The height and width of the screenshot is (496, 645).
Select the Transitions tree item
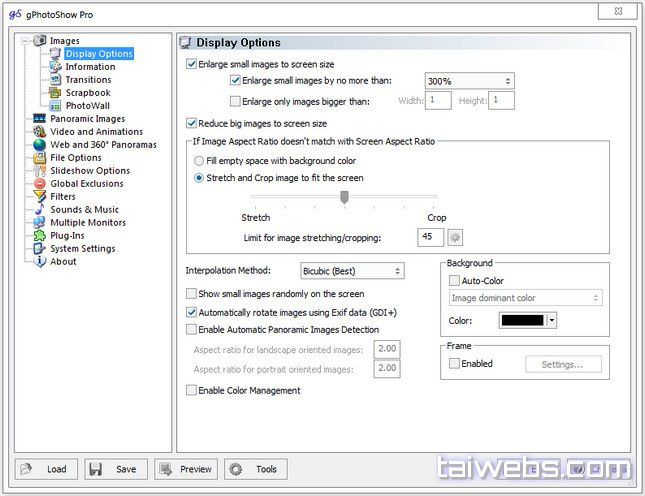[x=88, y=80]
